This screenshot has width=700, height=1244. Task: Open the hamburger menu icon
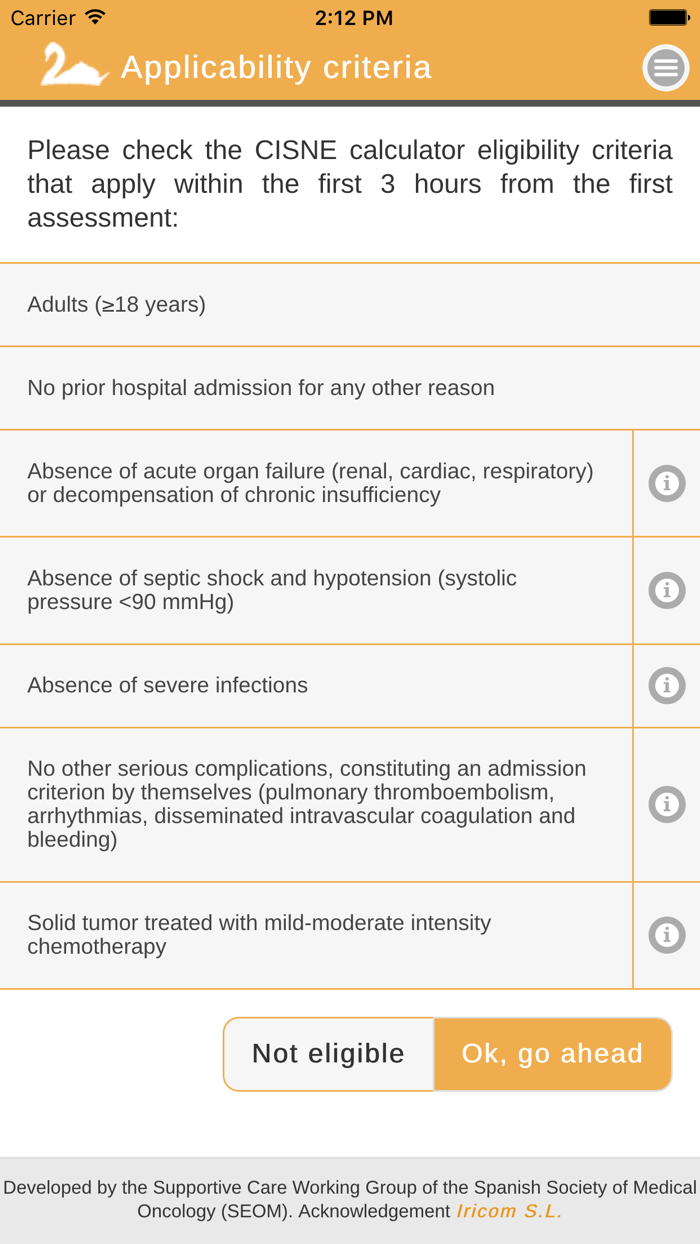666,68
